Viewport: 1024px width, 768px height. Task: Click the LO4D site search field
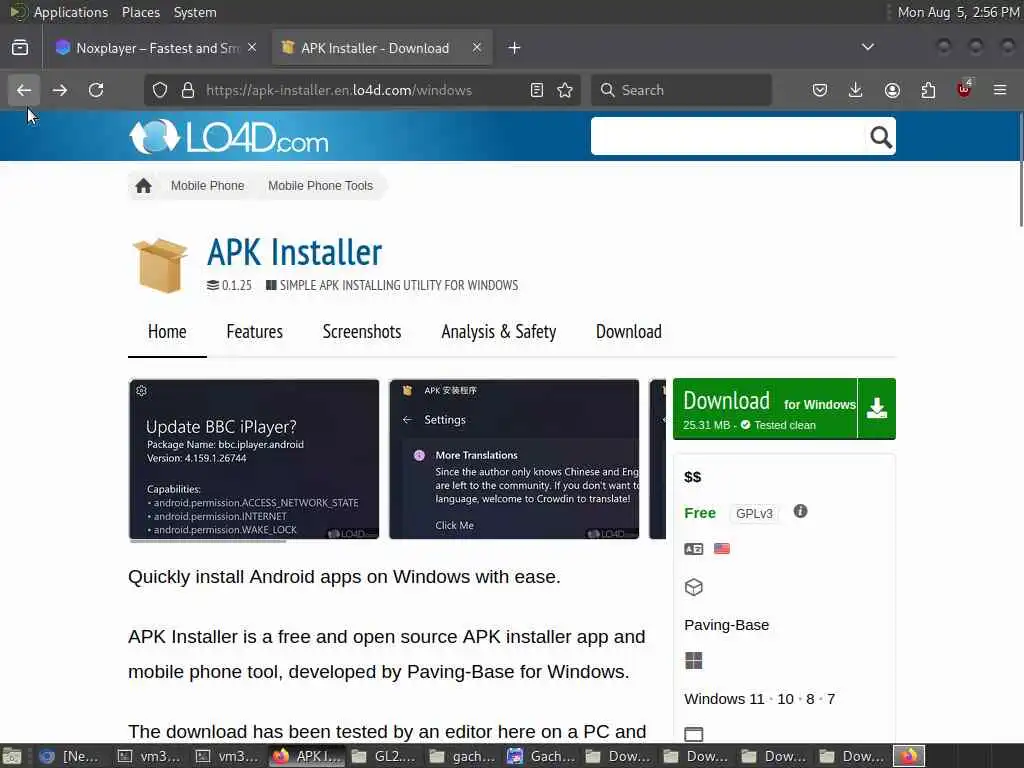pyautogui.click(x=728, y=136)
